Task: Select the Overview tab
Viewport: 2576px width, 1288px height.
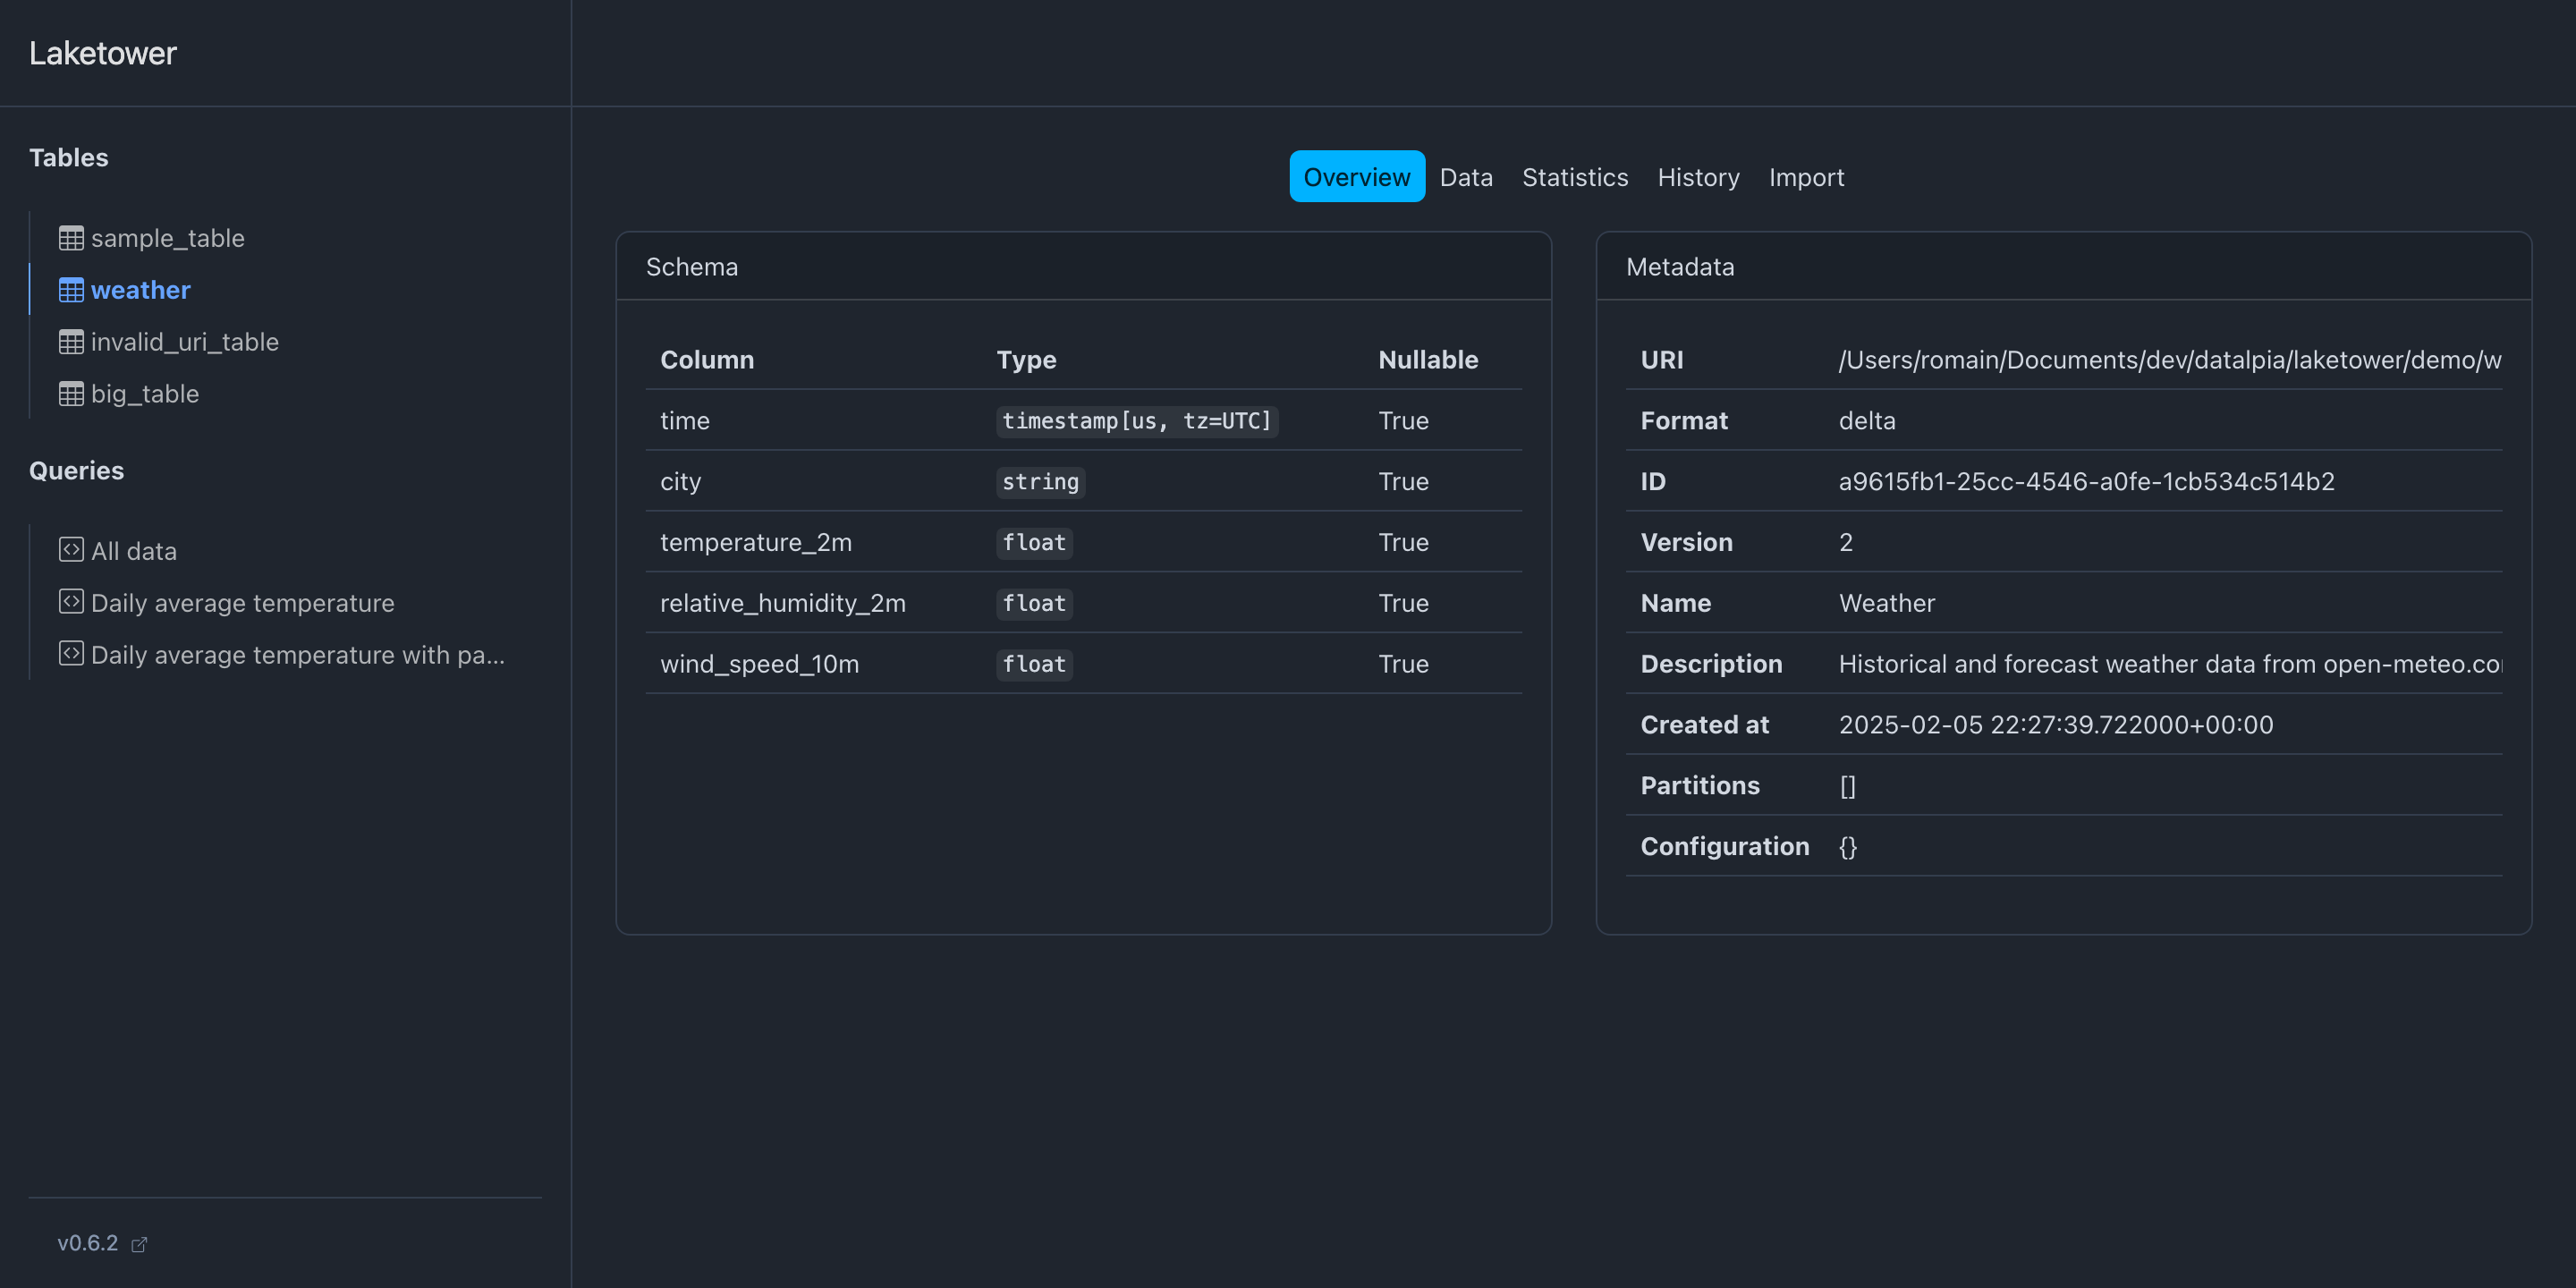Action: [x=1356, y=177]
